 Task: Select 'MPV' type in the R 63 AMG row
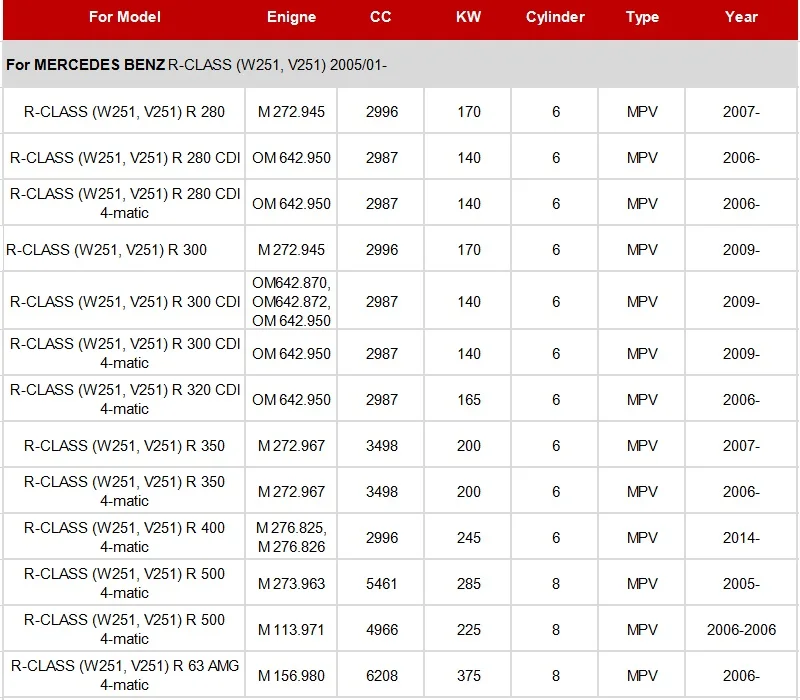(x=642, y=676)
